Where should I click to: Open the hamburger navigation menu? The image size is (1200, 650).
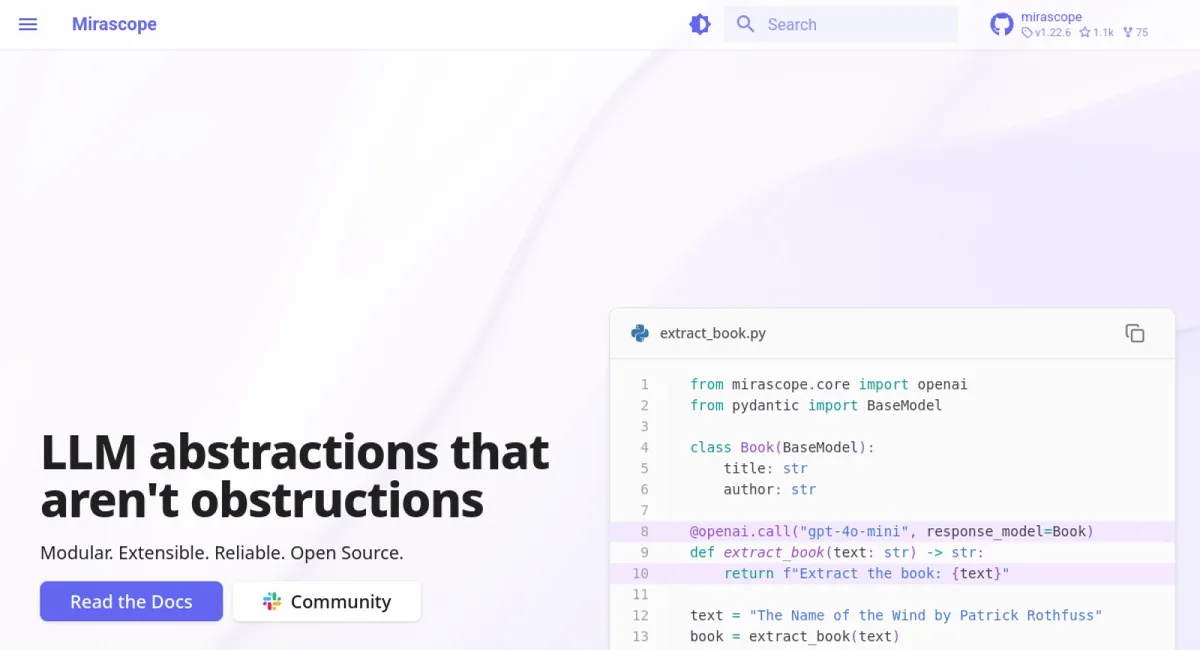(x=28, y=24)
